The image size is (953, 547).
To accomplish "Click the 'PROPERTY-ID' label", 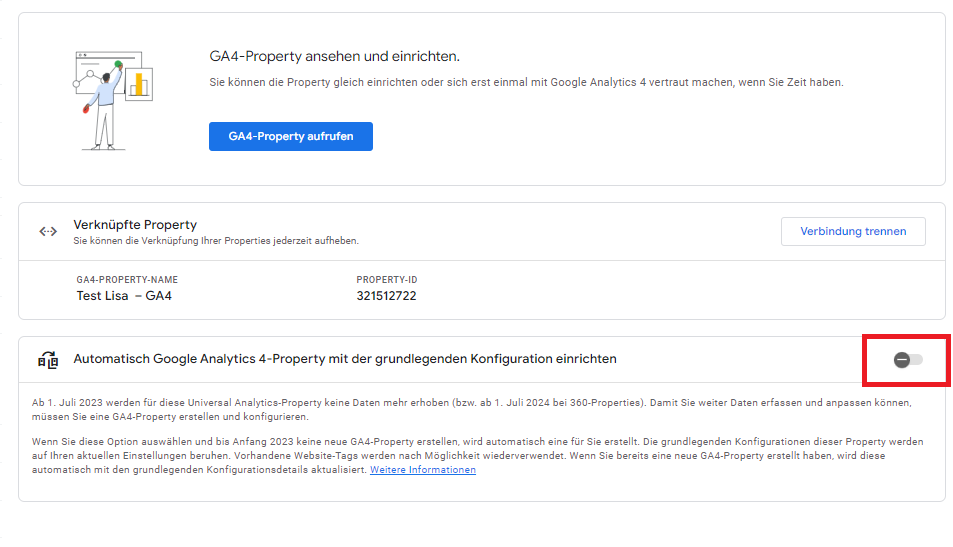I will coord(387,280).
